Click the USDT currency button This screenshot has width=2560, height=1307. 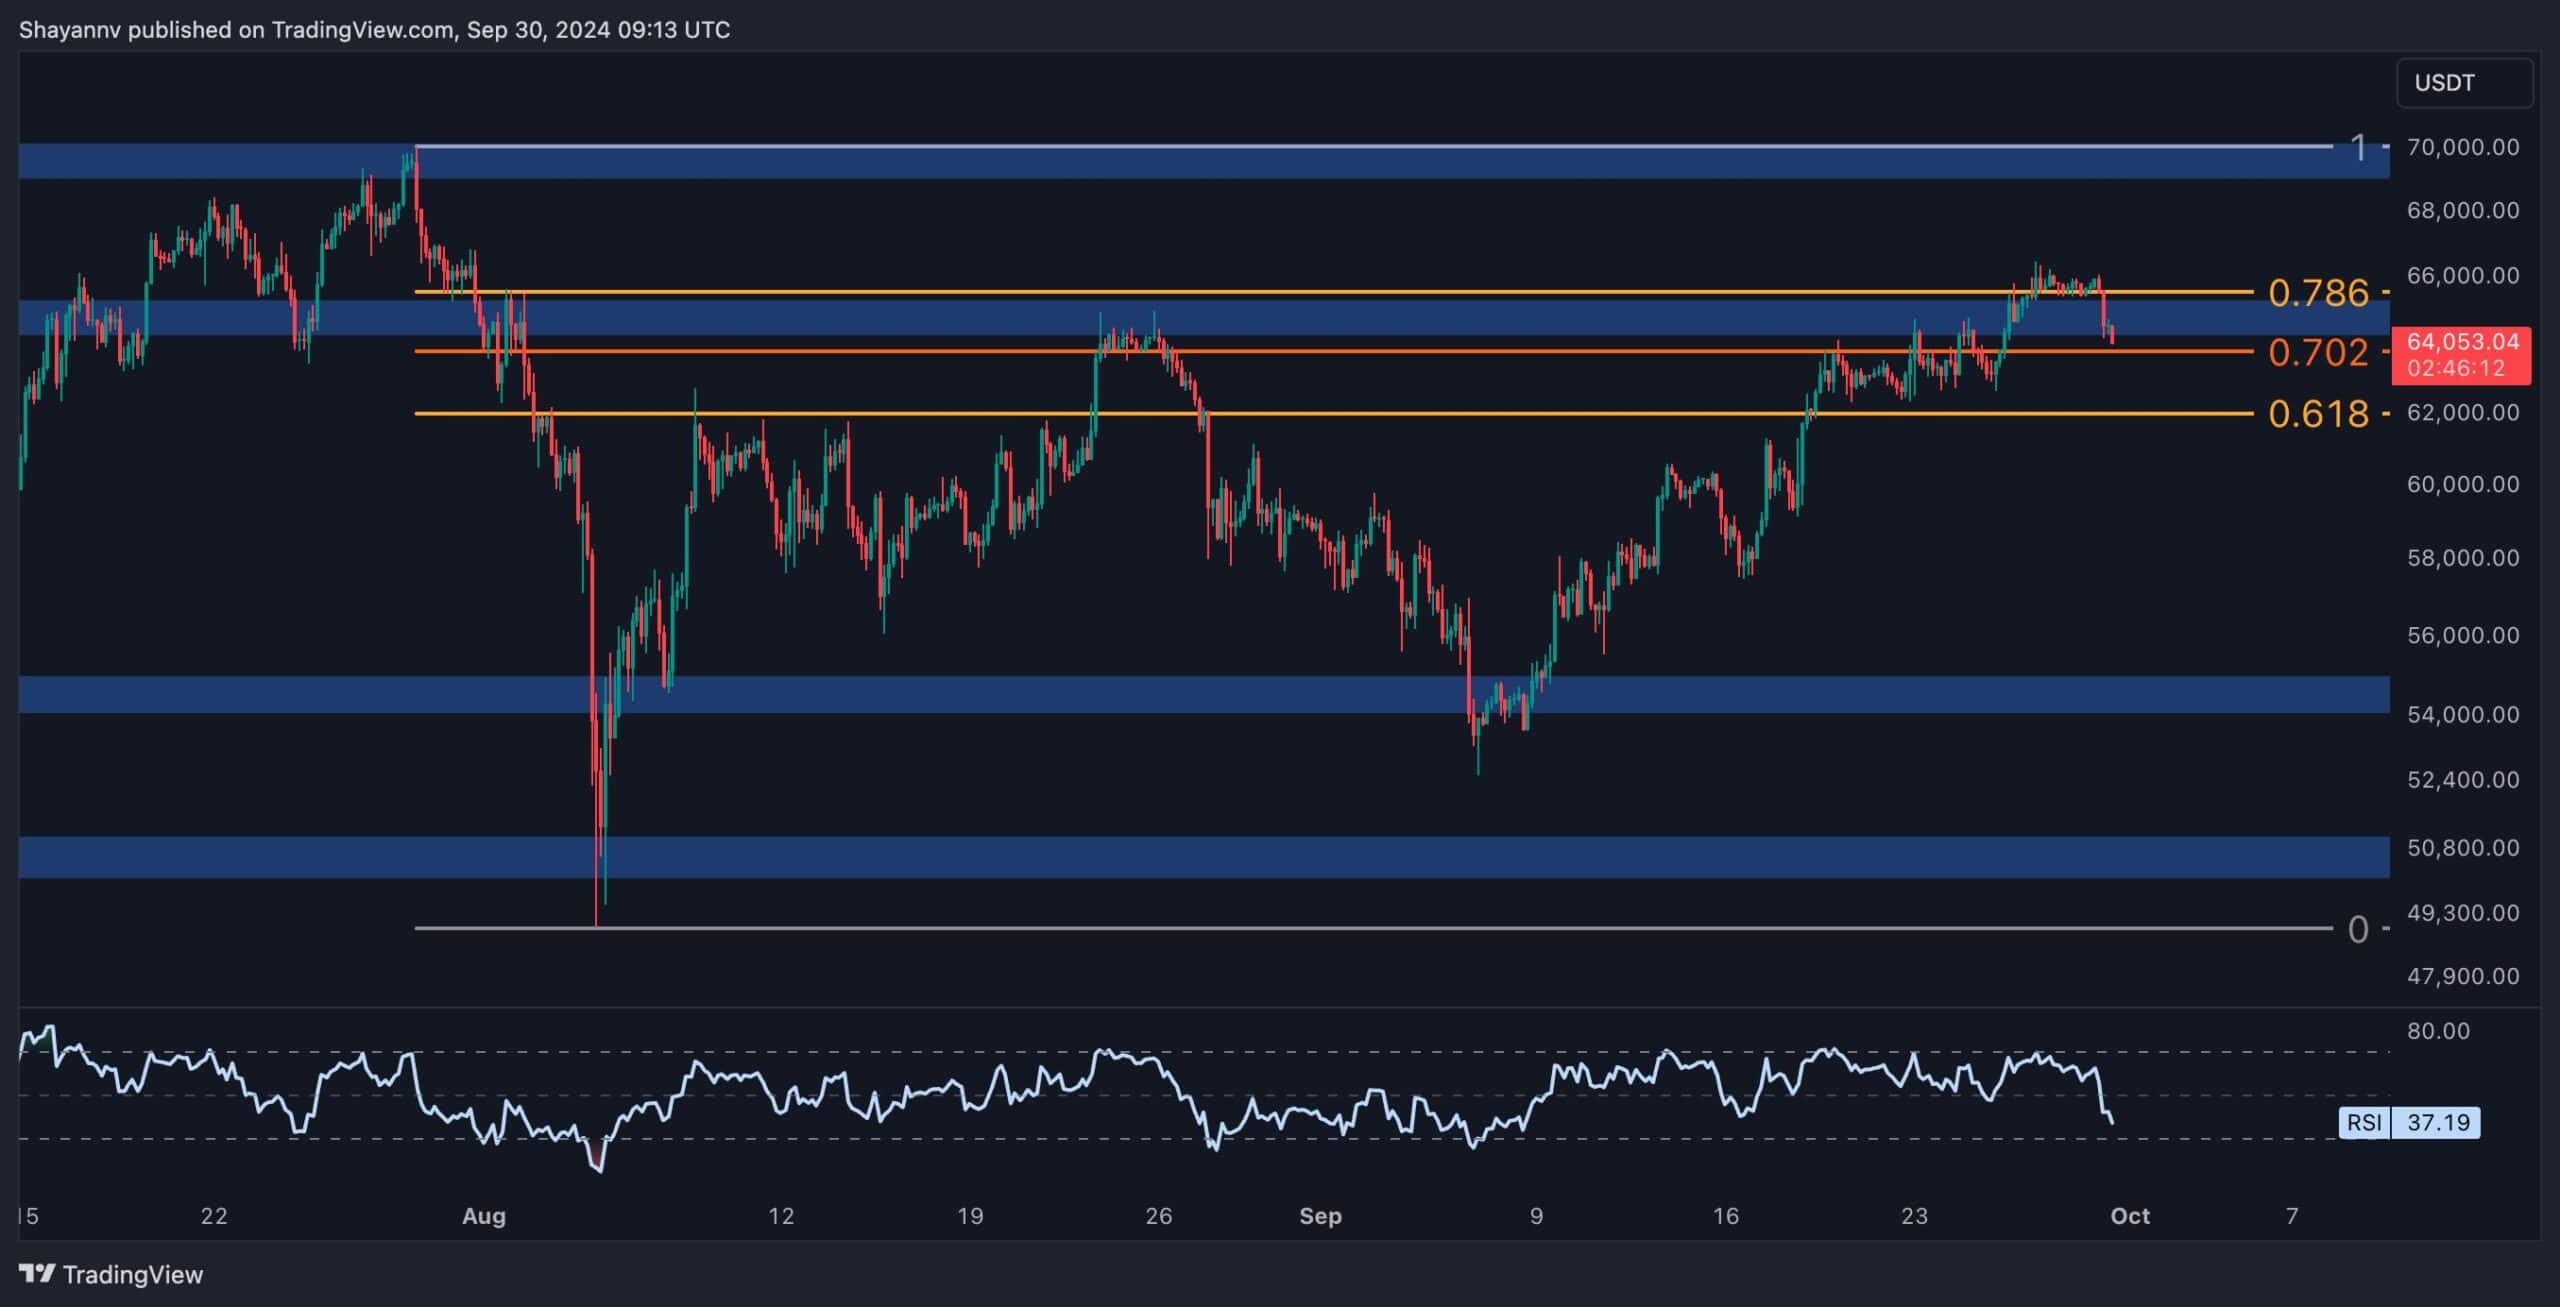point(2464,83)
